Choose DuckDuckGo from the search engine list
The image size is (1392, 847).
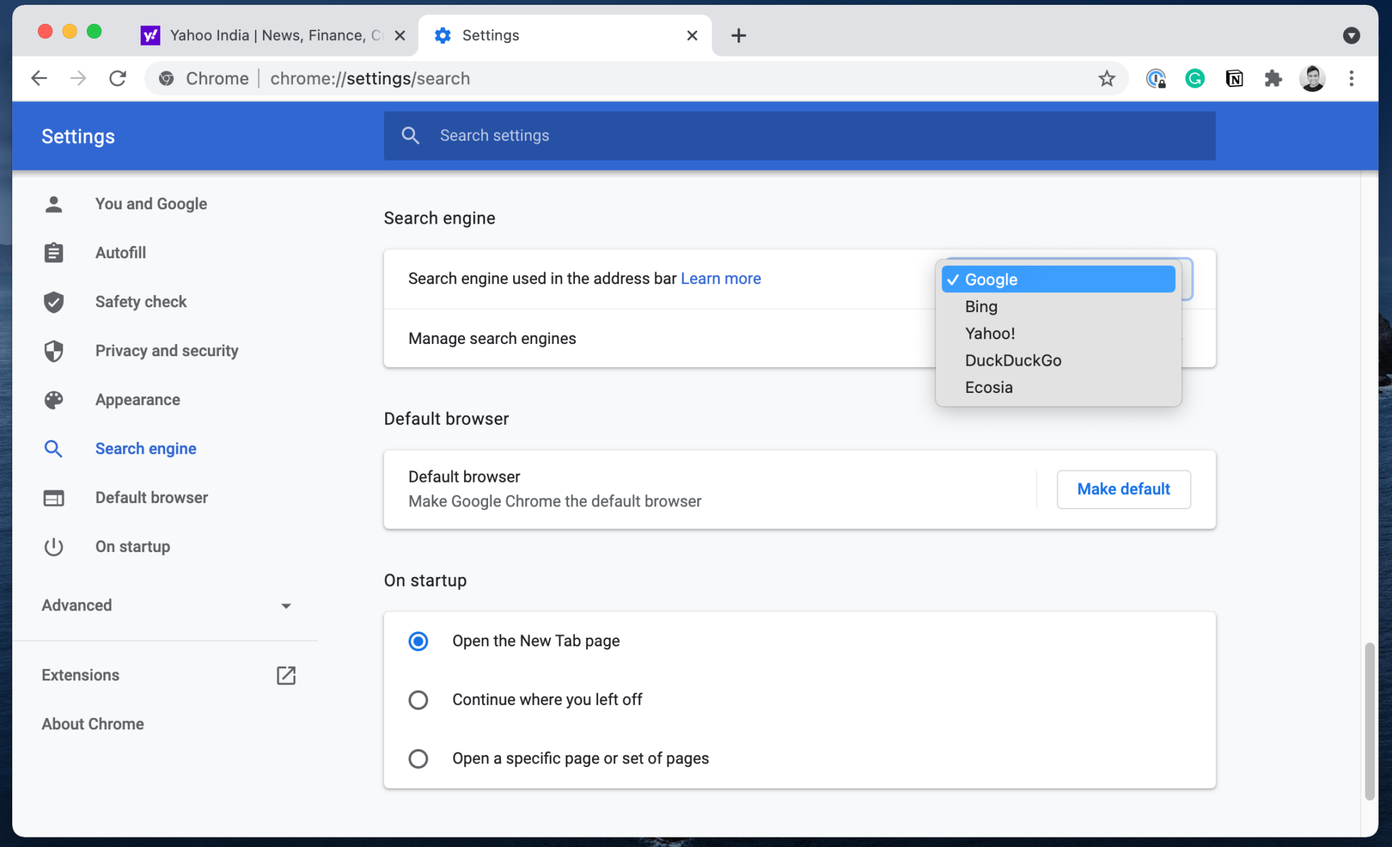point(1058,360)
